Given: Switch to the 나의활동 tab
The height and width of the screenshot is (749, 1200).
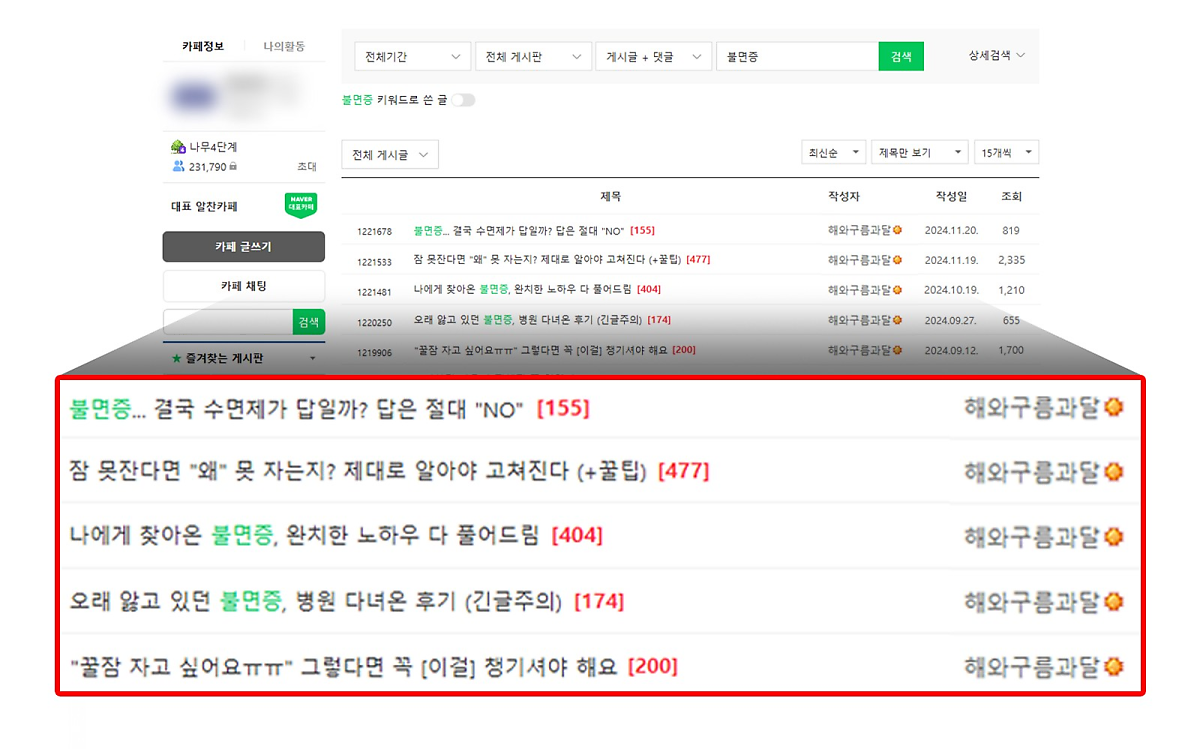Looking at the screenshot, I should (x=284, y=46).
